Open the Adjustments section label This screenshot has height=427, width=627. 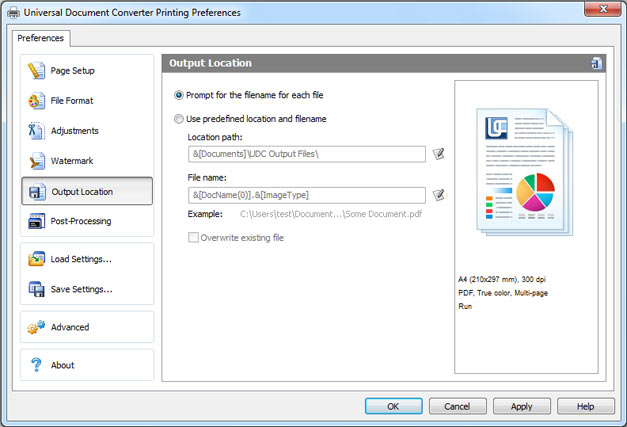(x=74, y=131)
